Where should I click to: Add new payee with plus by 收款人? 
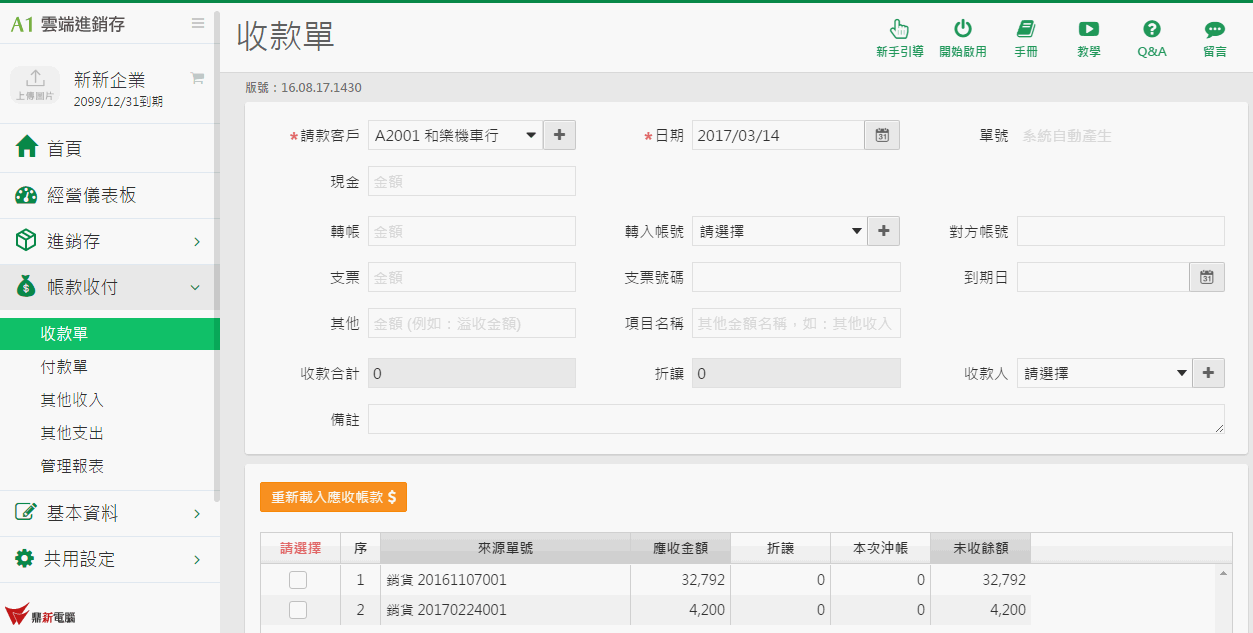1208,373
